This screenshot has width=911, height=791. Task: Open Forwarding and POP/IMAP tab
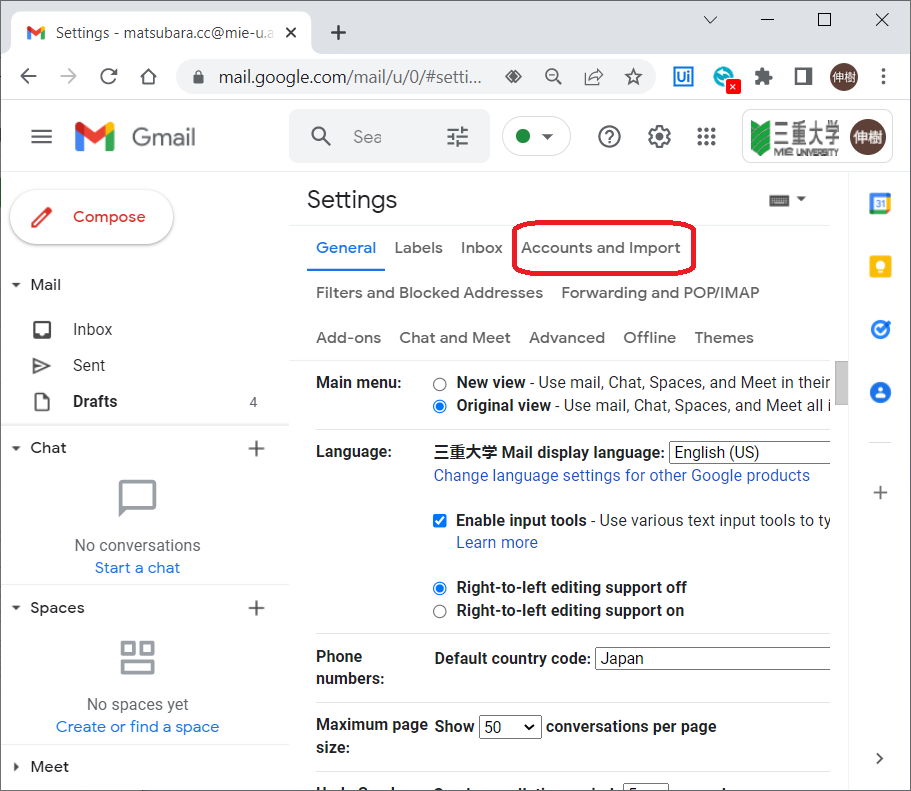pyautogui.click(x=660, y=293)
